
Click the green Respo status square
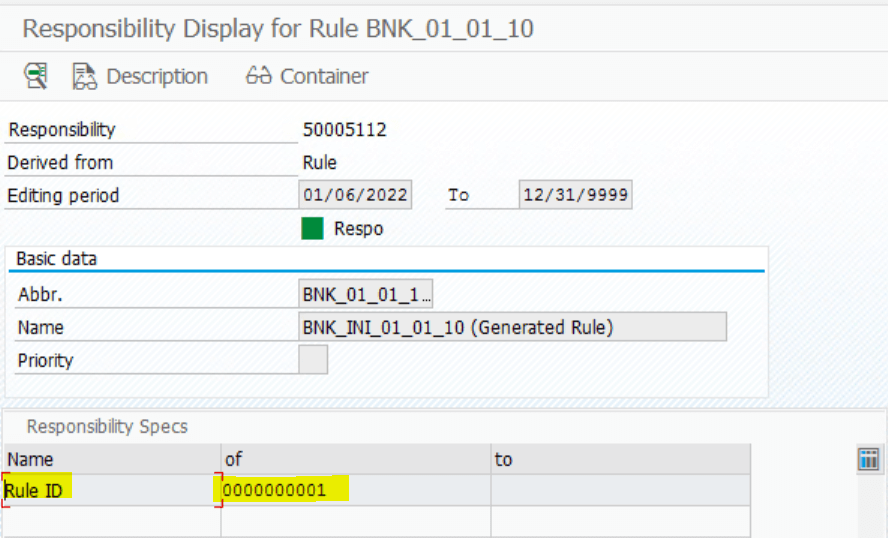[x=313, y=229]
